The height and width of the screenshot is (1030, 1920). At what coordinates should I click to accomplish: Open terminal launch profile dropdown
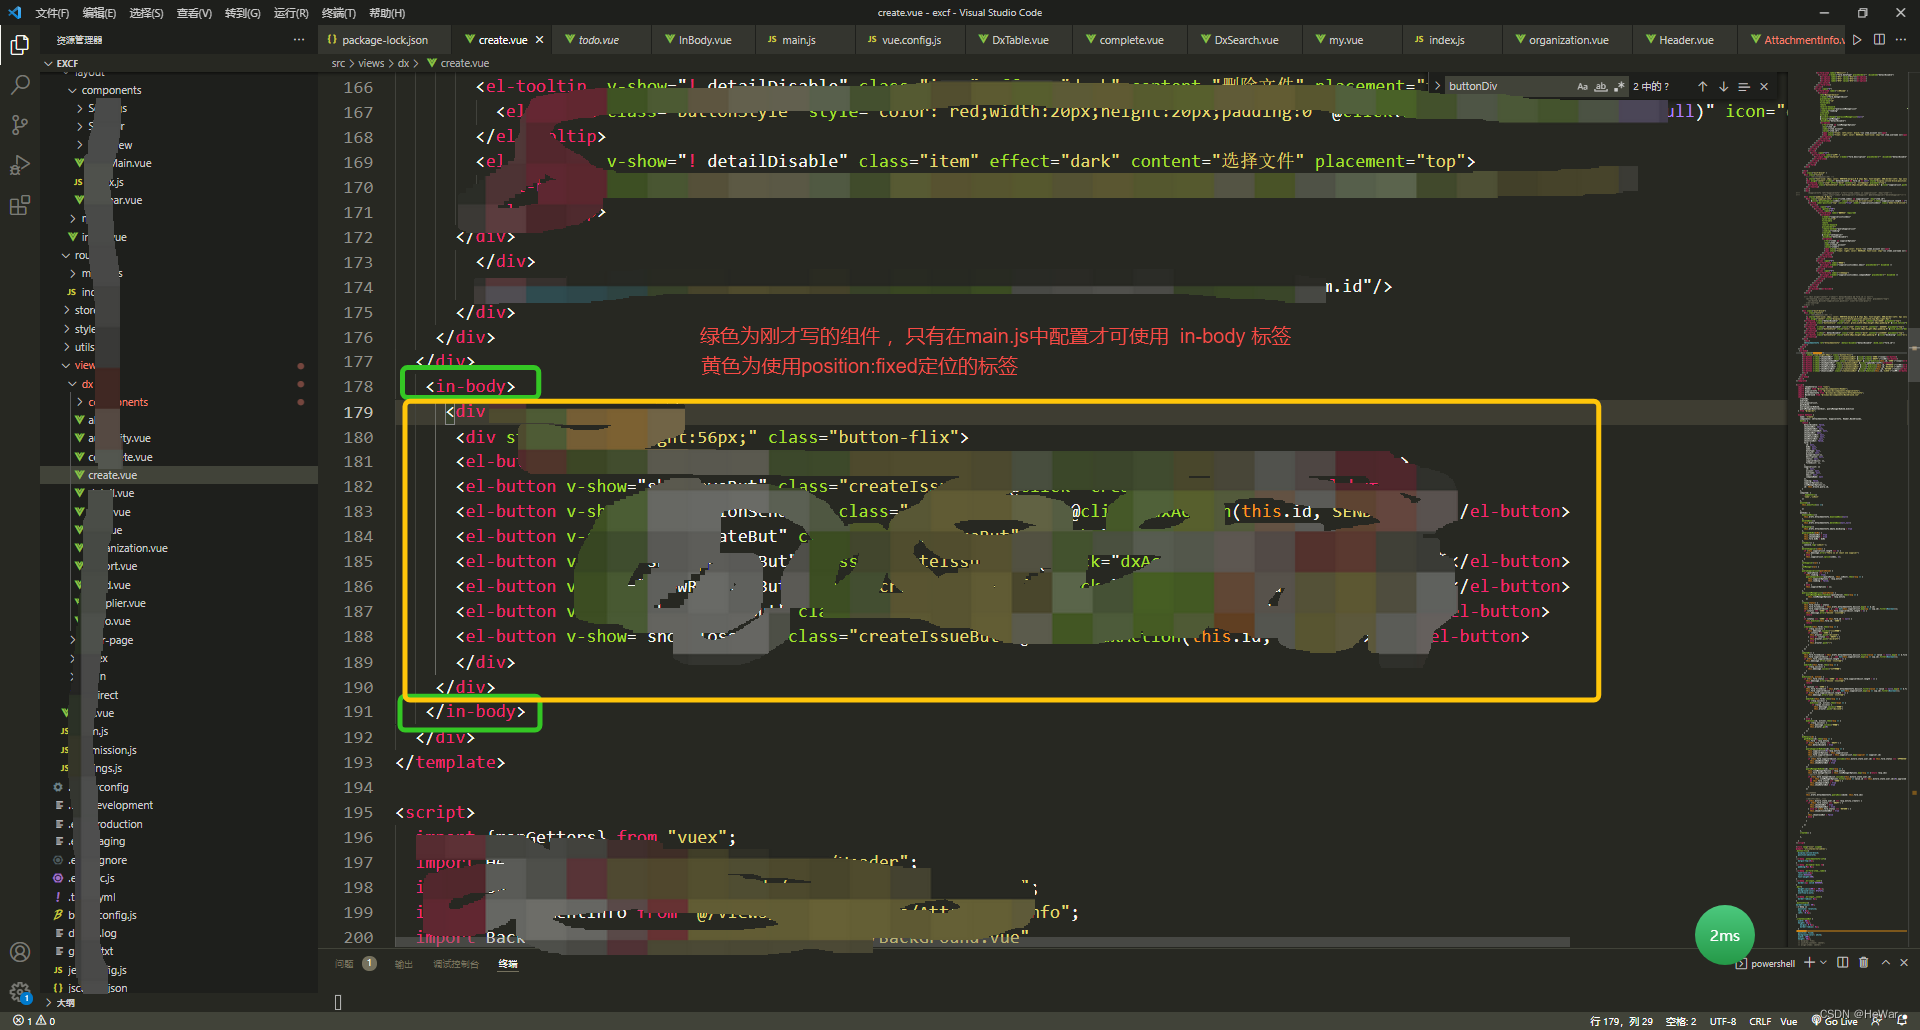[1823, 962]
